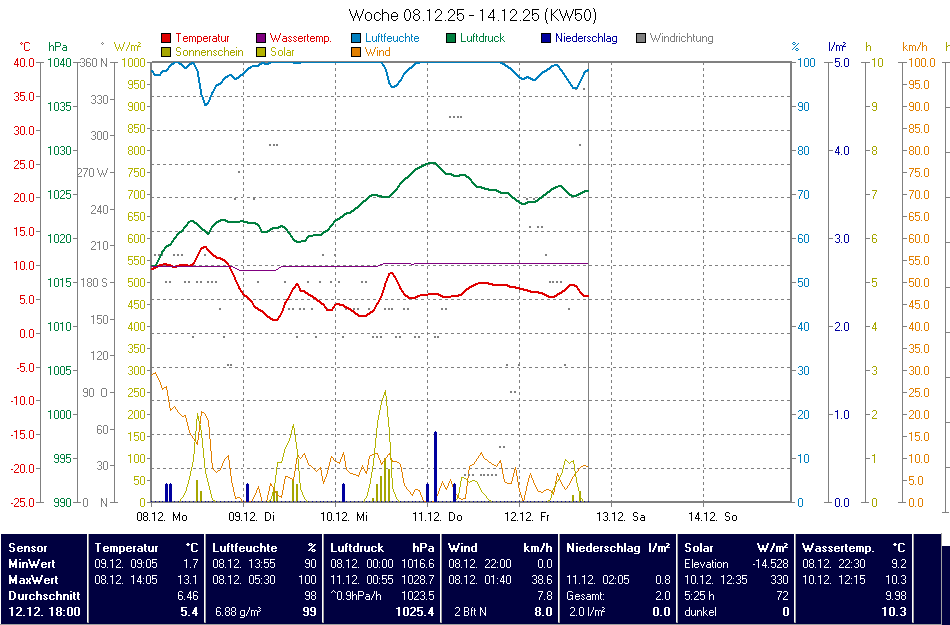Click the 12.12. 18:00 timestamp row label
This screenshot has width=950, height=625.
coord(42,611)
